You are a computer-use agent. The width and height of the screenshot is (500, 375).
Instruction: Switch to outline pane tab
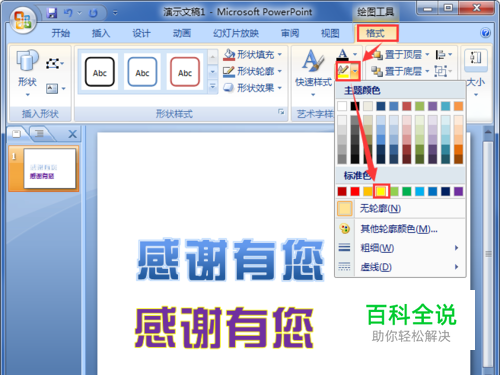[x=39, y=134]
